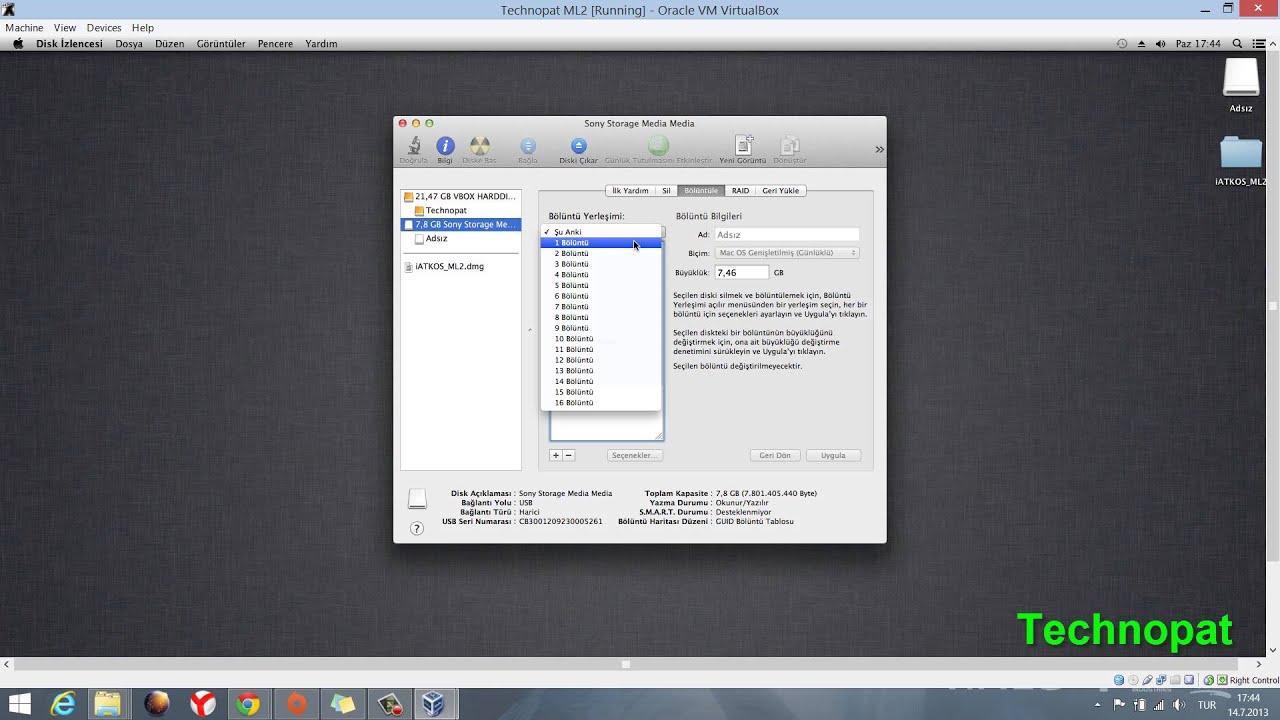Click VirtualBox USB devices status icon
This screenshot has height=720, width=1280.
tap(1148, 680)
